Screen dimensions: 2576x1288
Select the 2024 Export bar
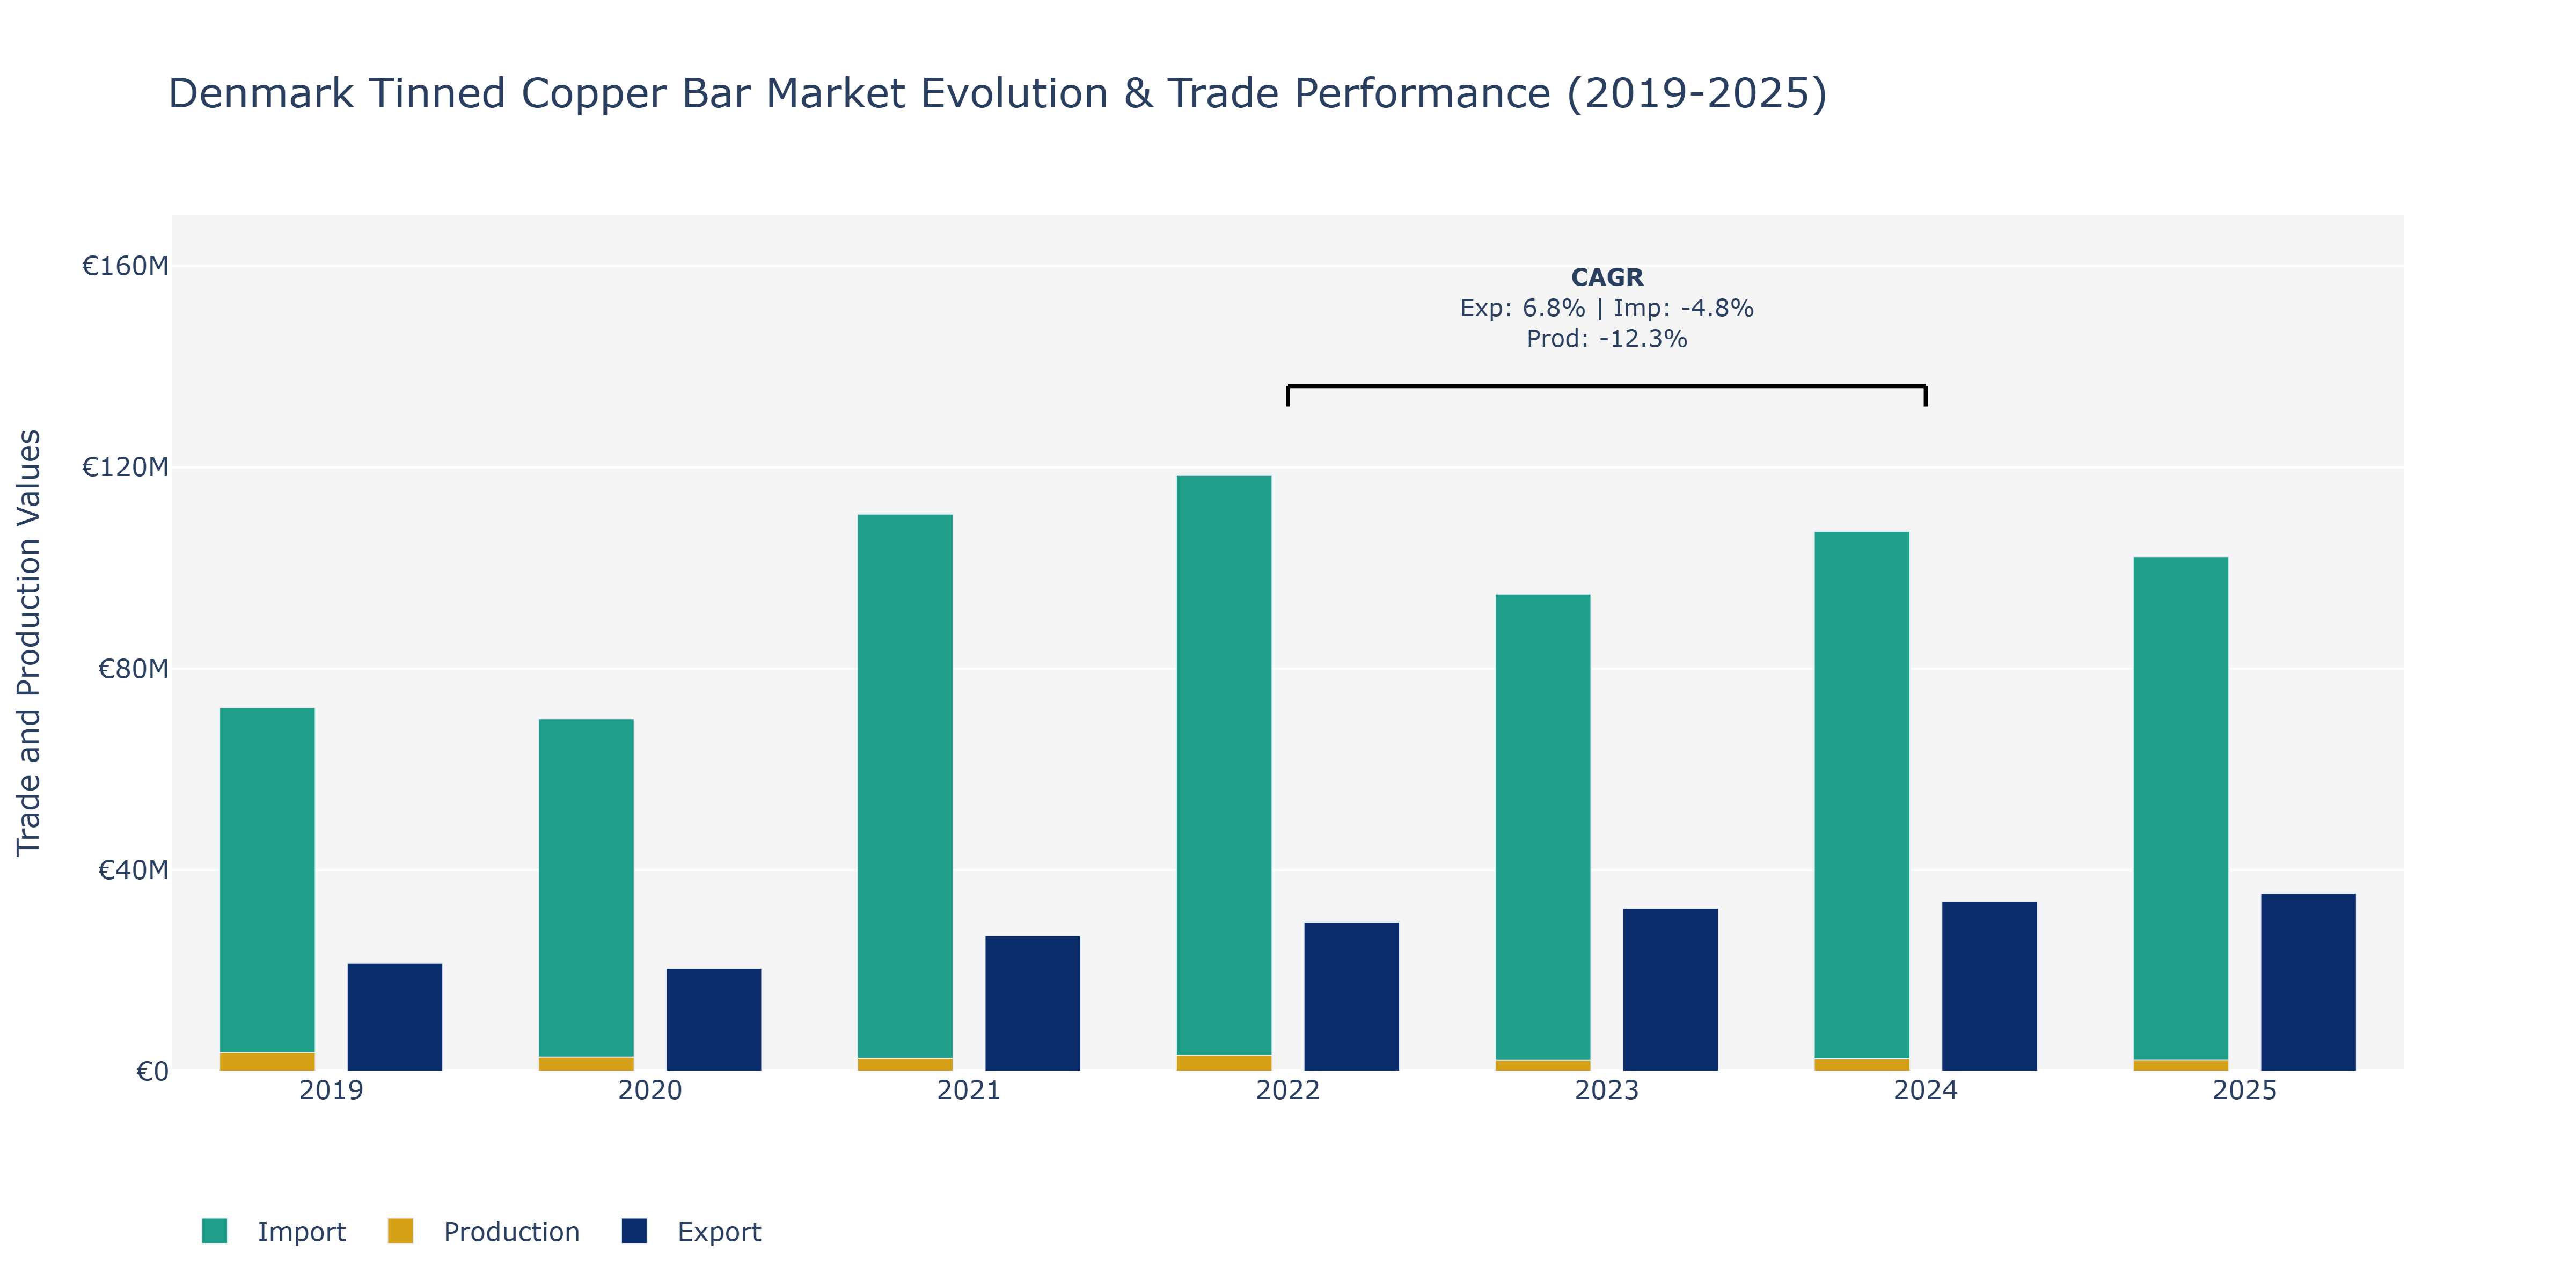click(x=1990, y=986)
